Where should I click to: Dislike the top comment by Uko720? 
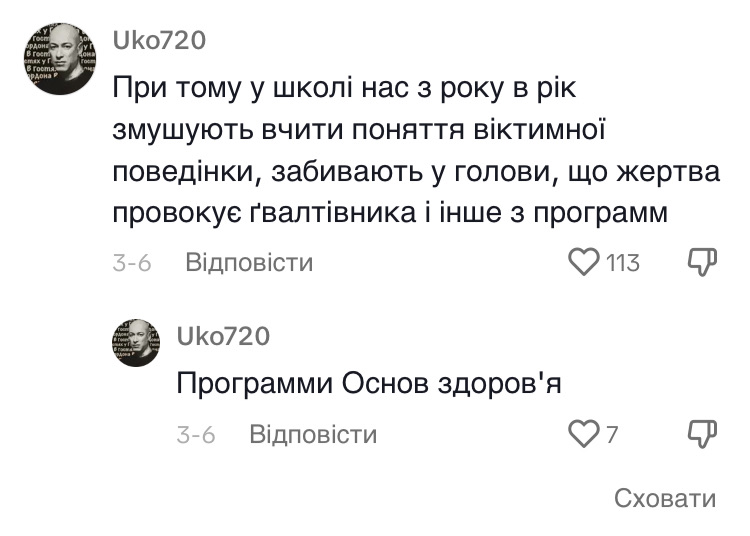[703, 262]
